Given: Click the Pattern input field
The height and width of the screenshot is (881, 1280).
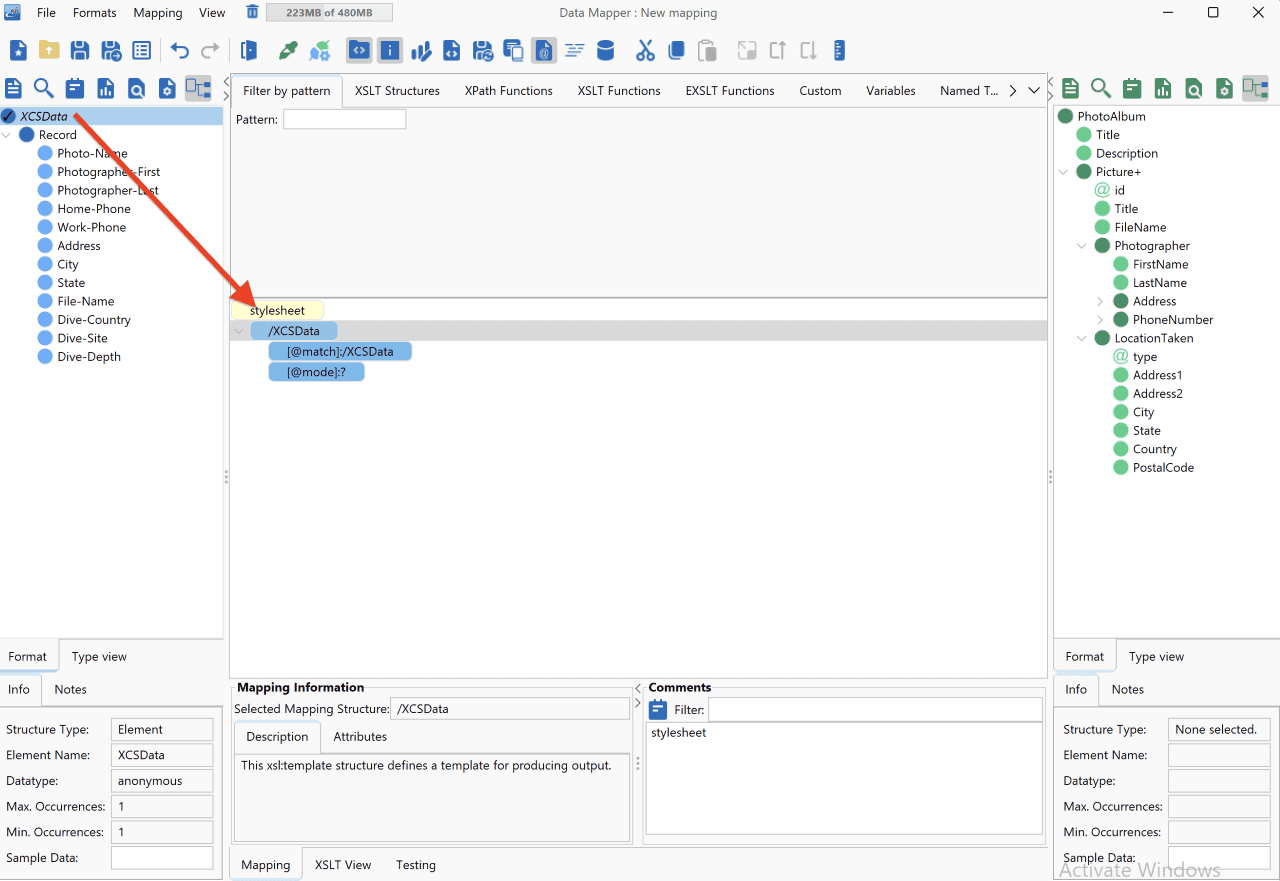Looking at the screenshot, I should tap(345, 119).
